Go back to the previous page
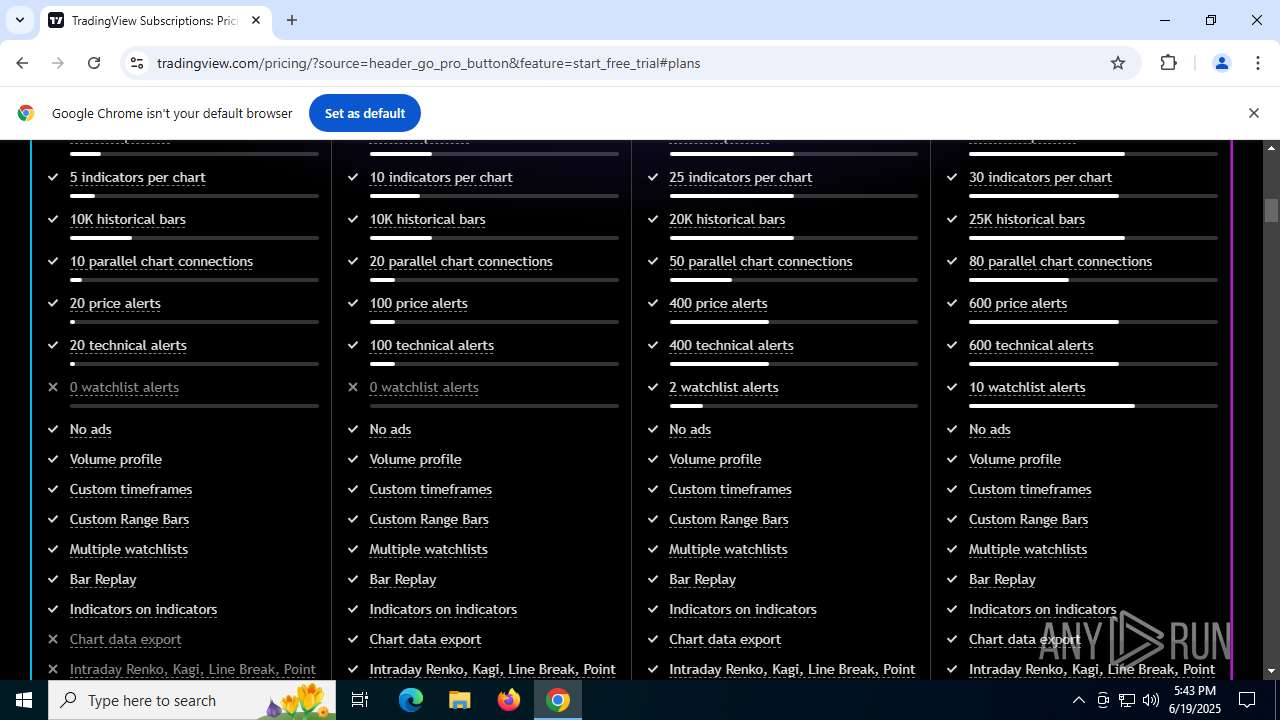The width and height of the screenshot is (1280, 720). tap(22, 63)
